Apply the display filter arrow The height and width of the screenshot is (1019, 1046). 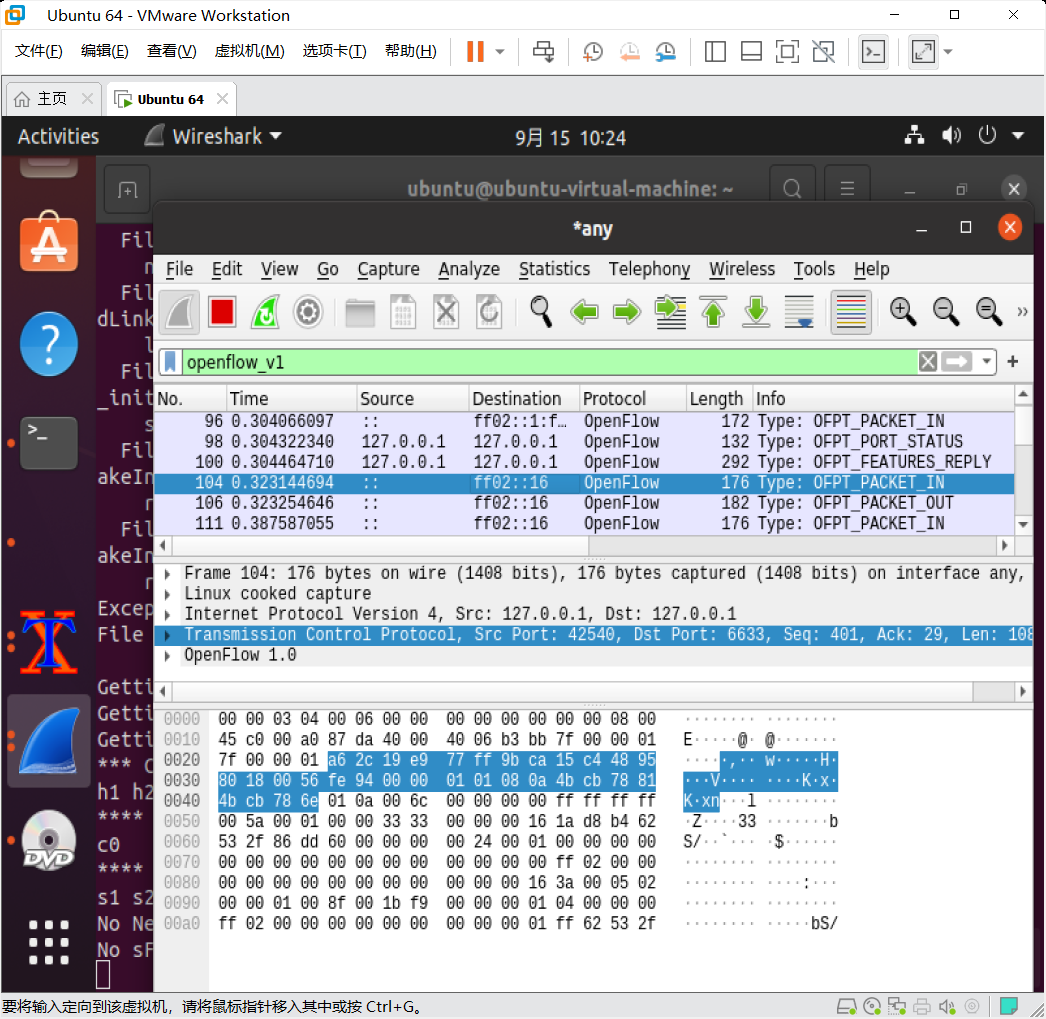tap(957, 361)
